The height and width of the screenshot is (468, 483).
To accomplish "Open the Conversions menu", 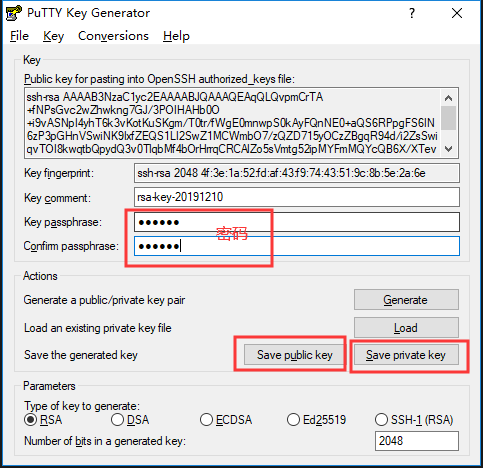I will click(113, 36).
